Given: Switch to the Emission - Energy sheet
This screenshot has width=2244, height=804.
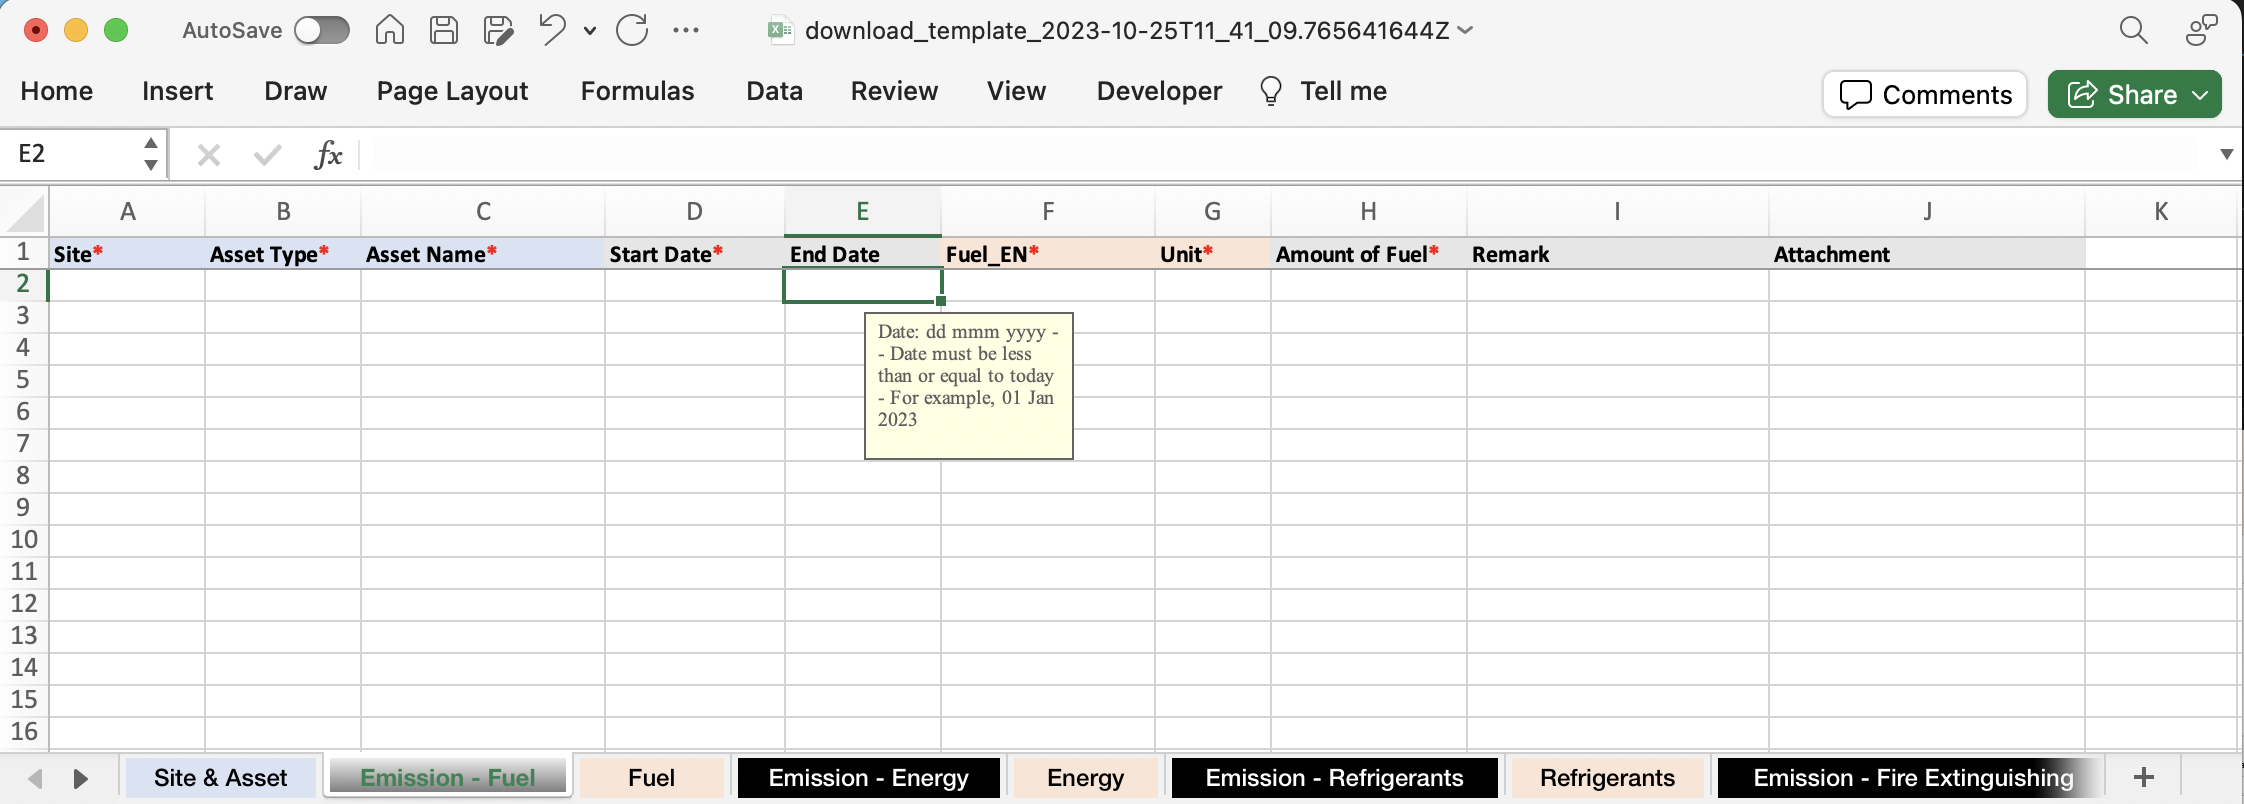Looking at the screenshot, I should pyautogui.click(x=868, y=778).
